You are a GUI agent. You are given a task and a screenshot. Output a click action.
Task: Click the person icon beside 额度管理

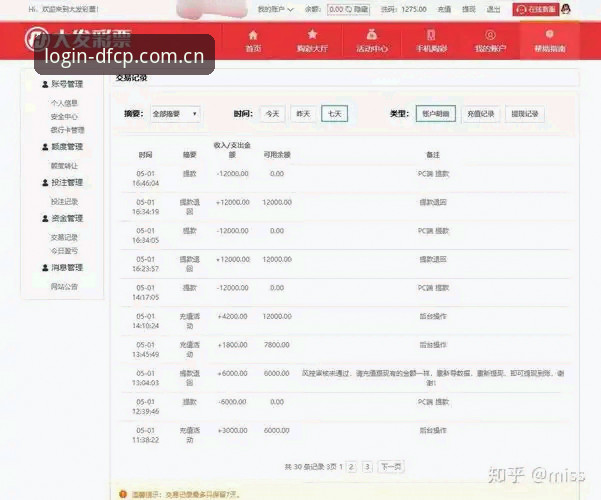(45, 147)
